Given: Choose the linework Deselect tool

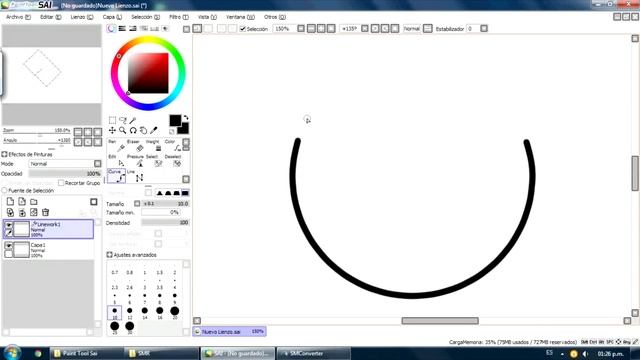Looking at the screenshot, I should (173, 161).
